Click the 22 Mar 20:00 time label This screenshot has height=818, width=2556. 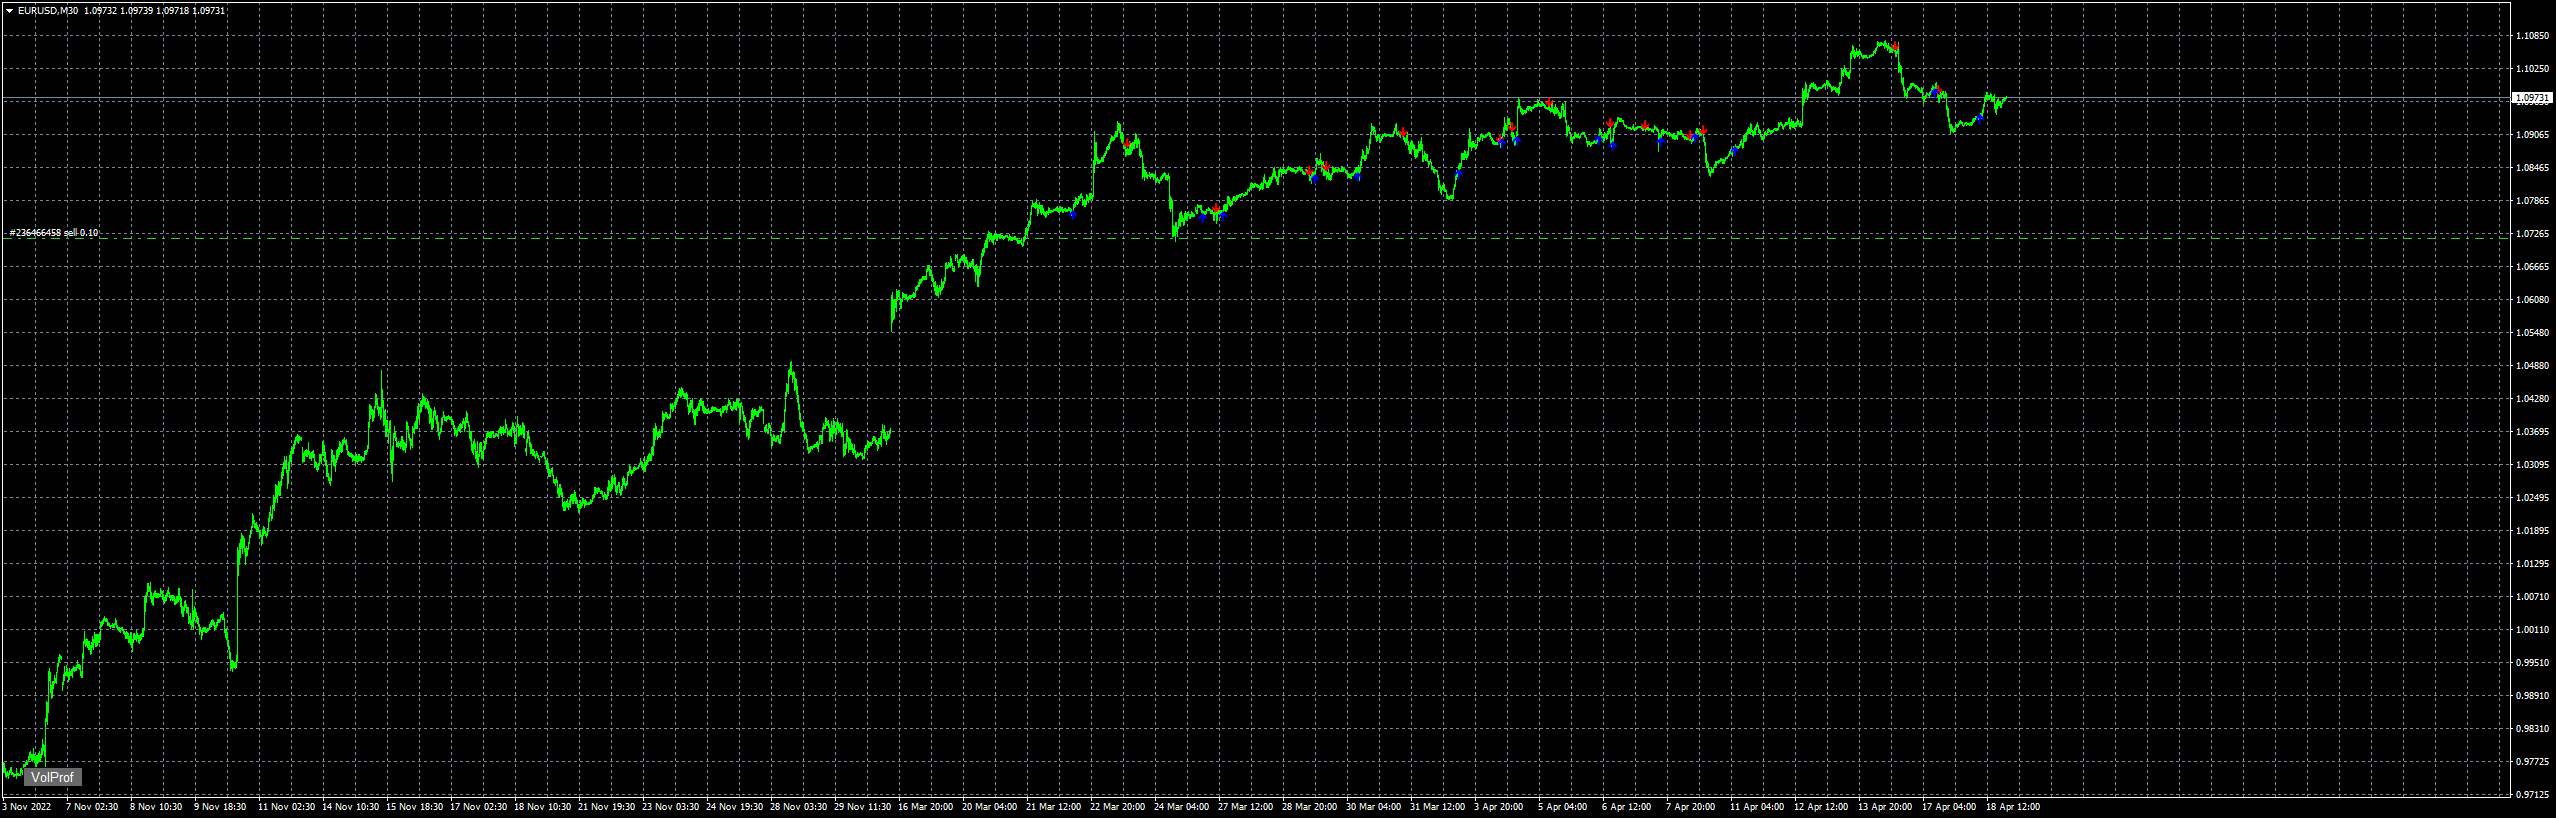click(1118, 807)
